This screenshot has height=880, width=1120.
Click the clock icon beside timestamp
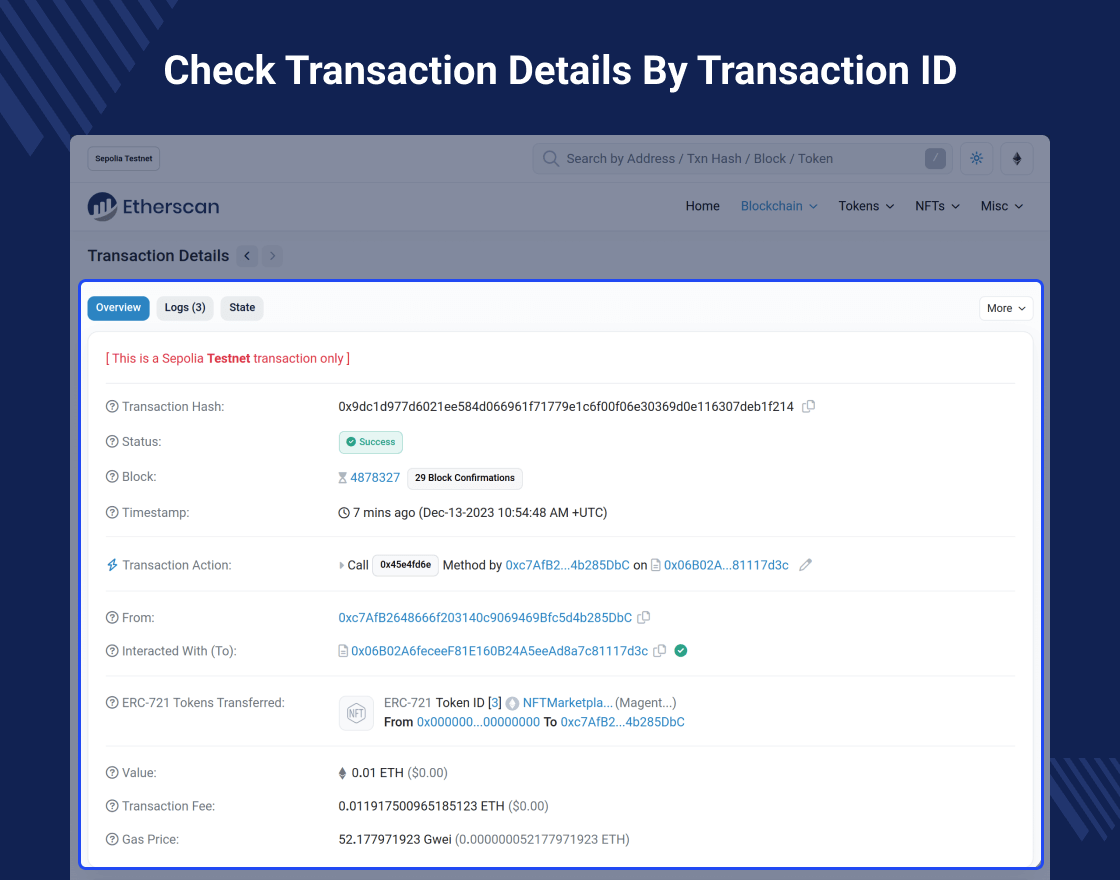tap(344, 513)
